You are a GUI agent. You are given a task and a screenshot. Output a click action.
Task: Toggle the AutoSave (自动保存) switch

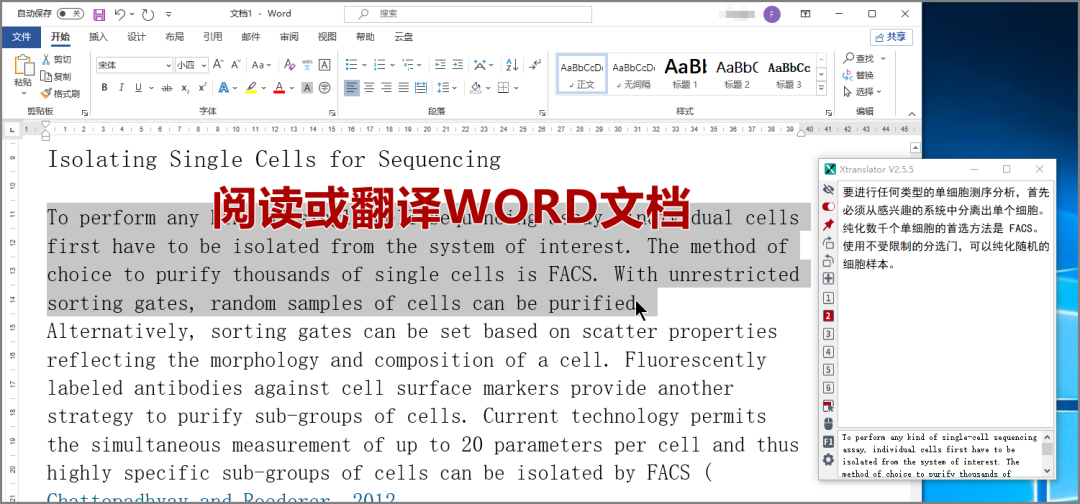pyautogui.click(x=70, y=14)
